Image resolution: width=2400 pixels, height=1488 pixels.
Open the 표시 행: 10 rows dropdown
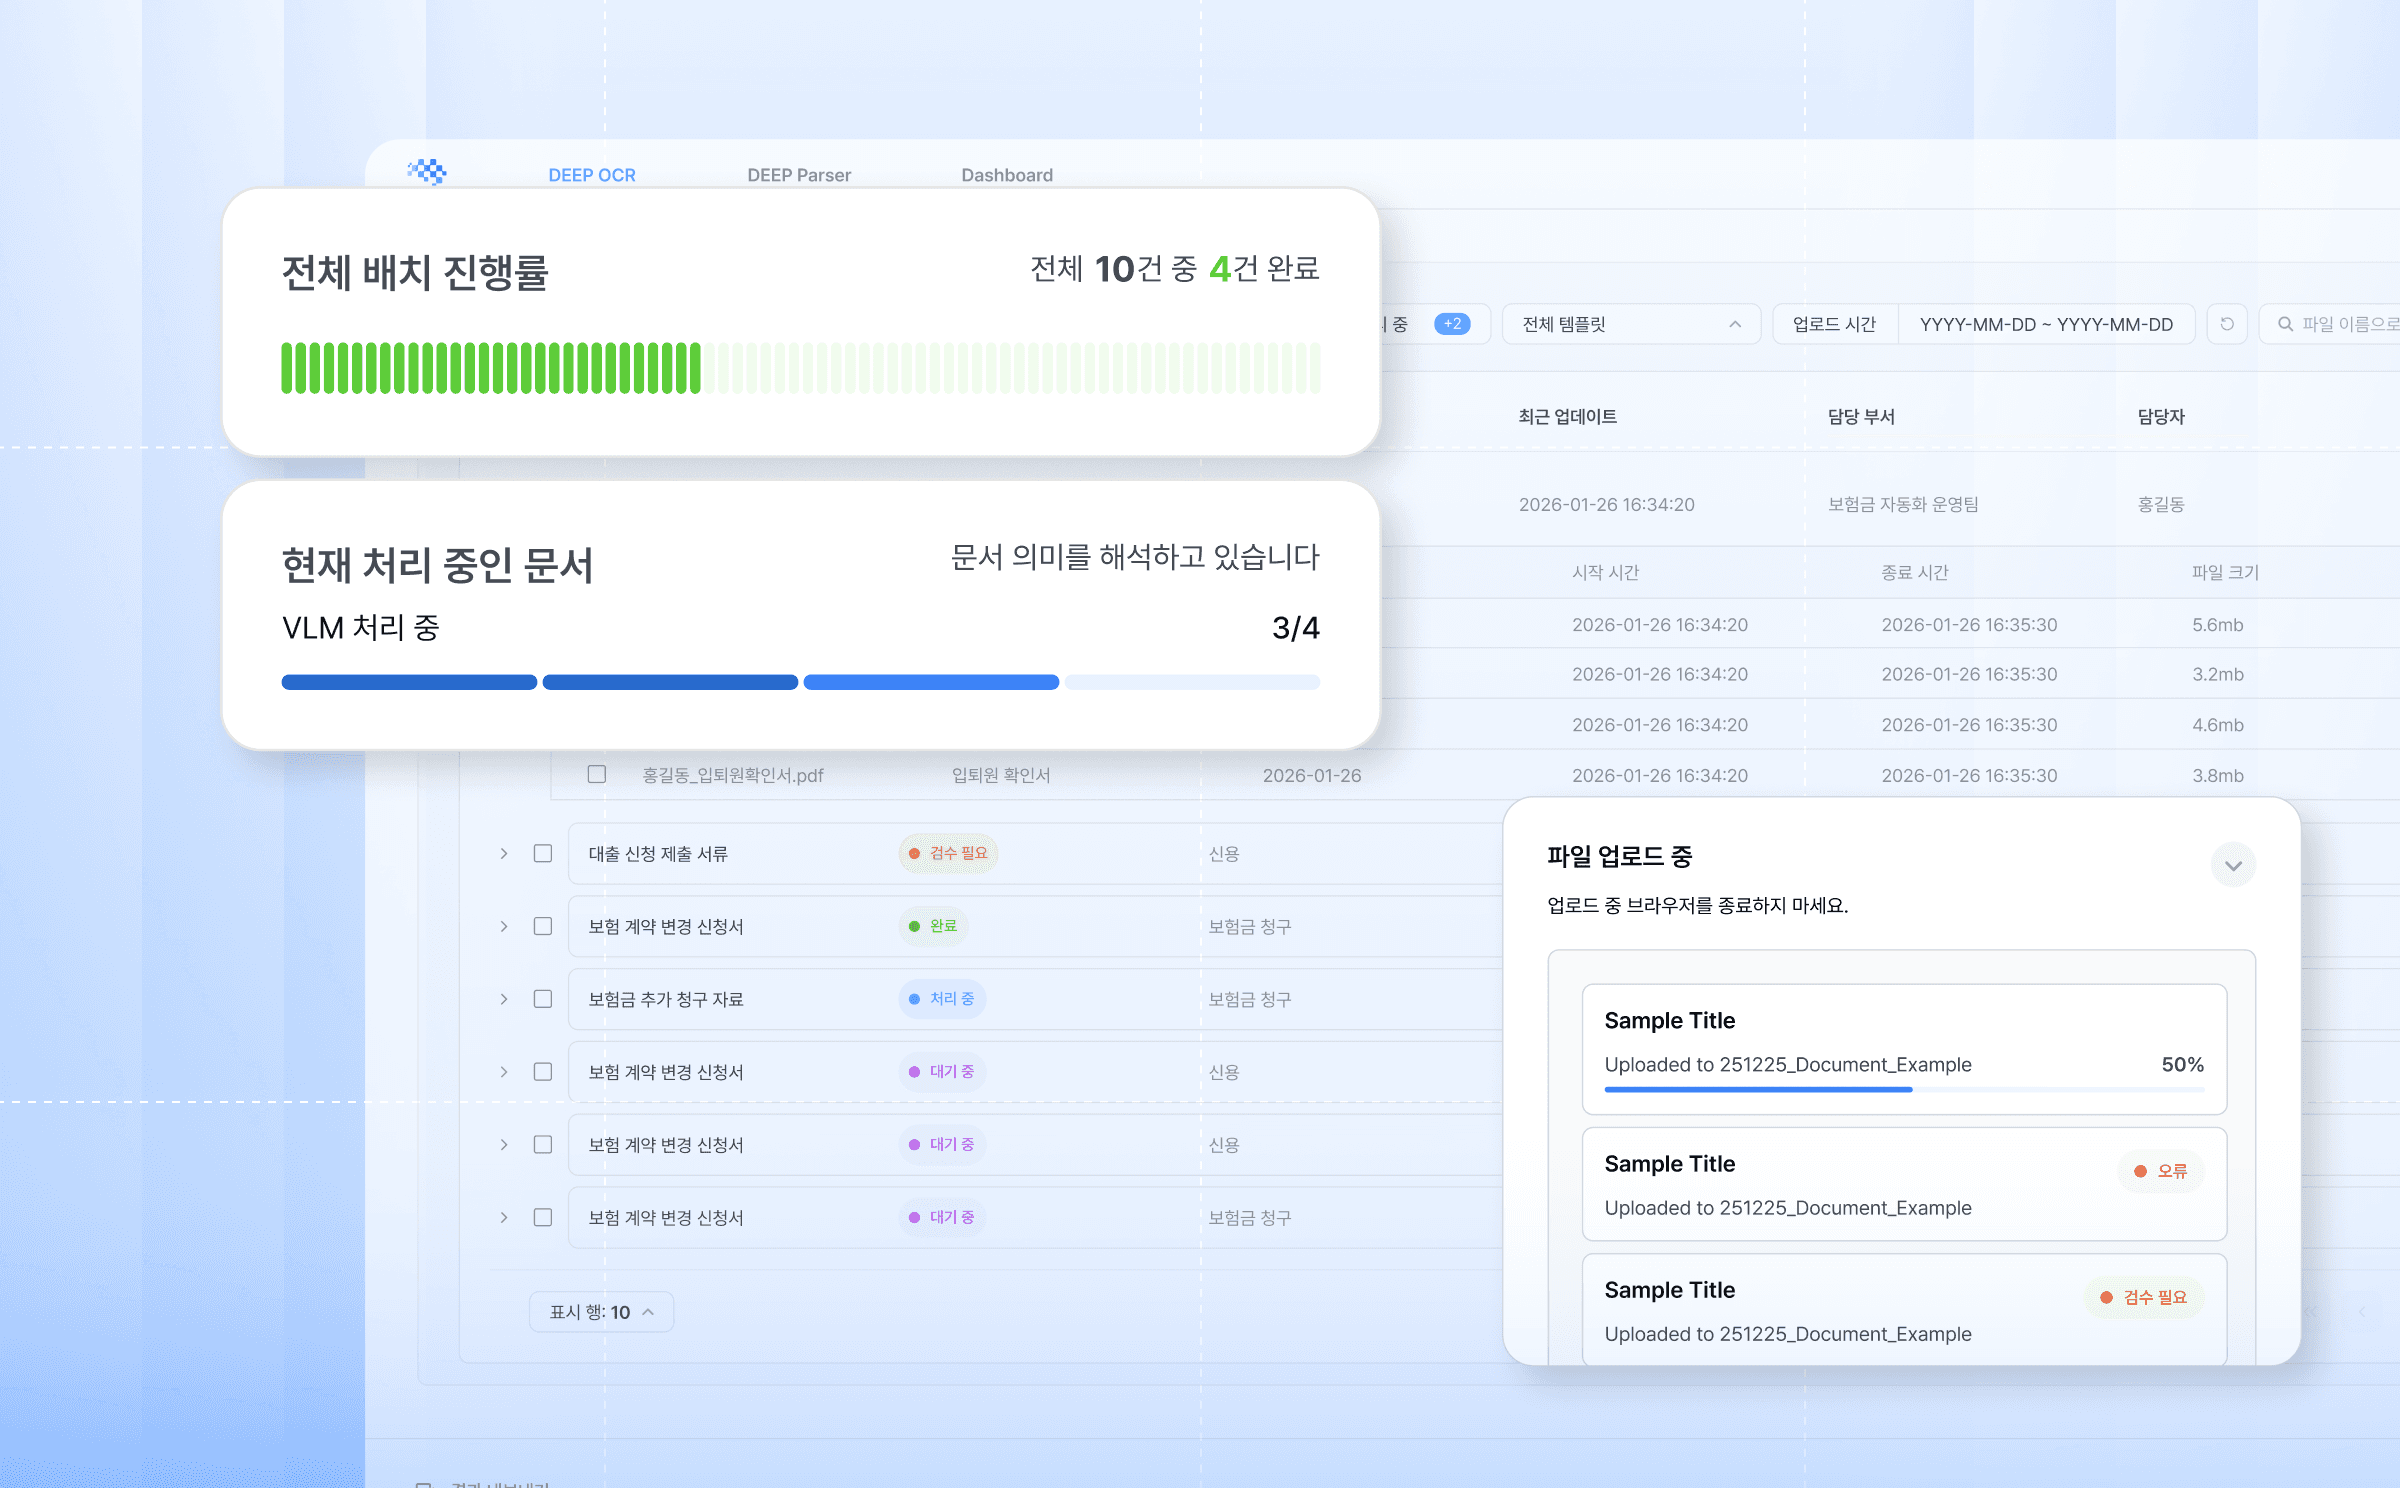pyautogui.click(x=601, y=1312)
